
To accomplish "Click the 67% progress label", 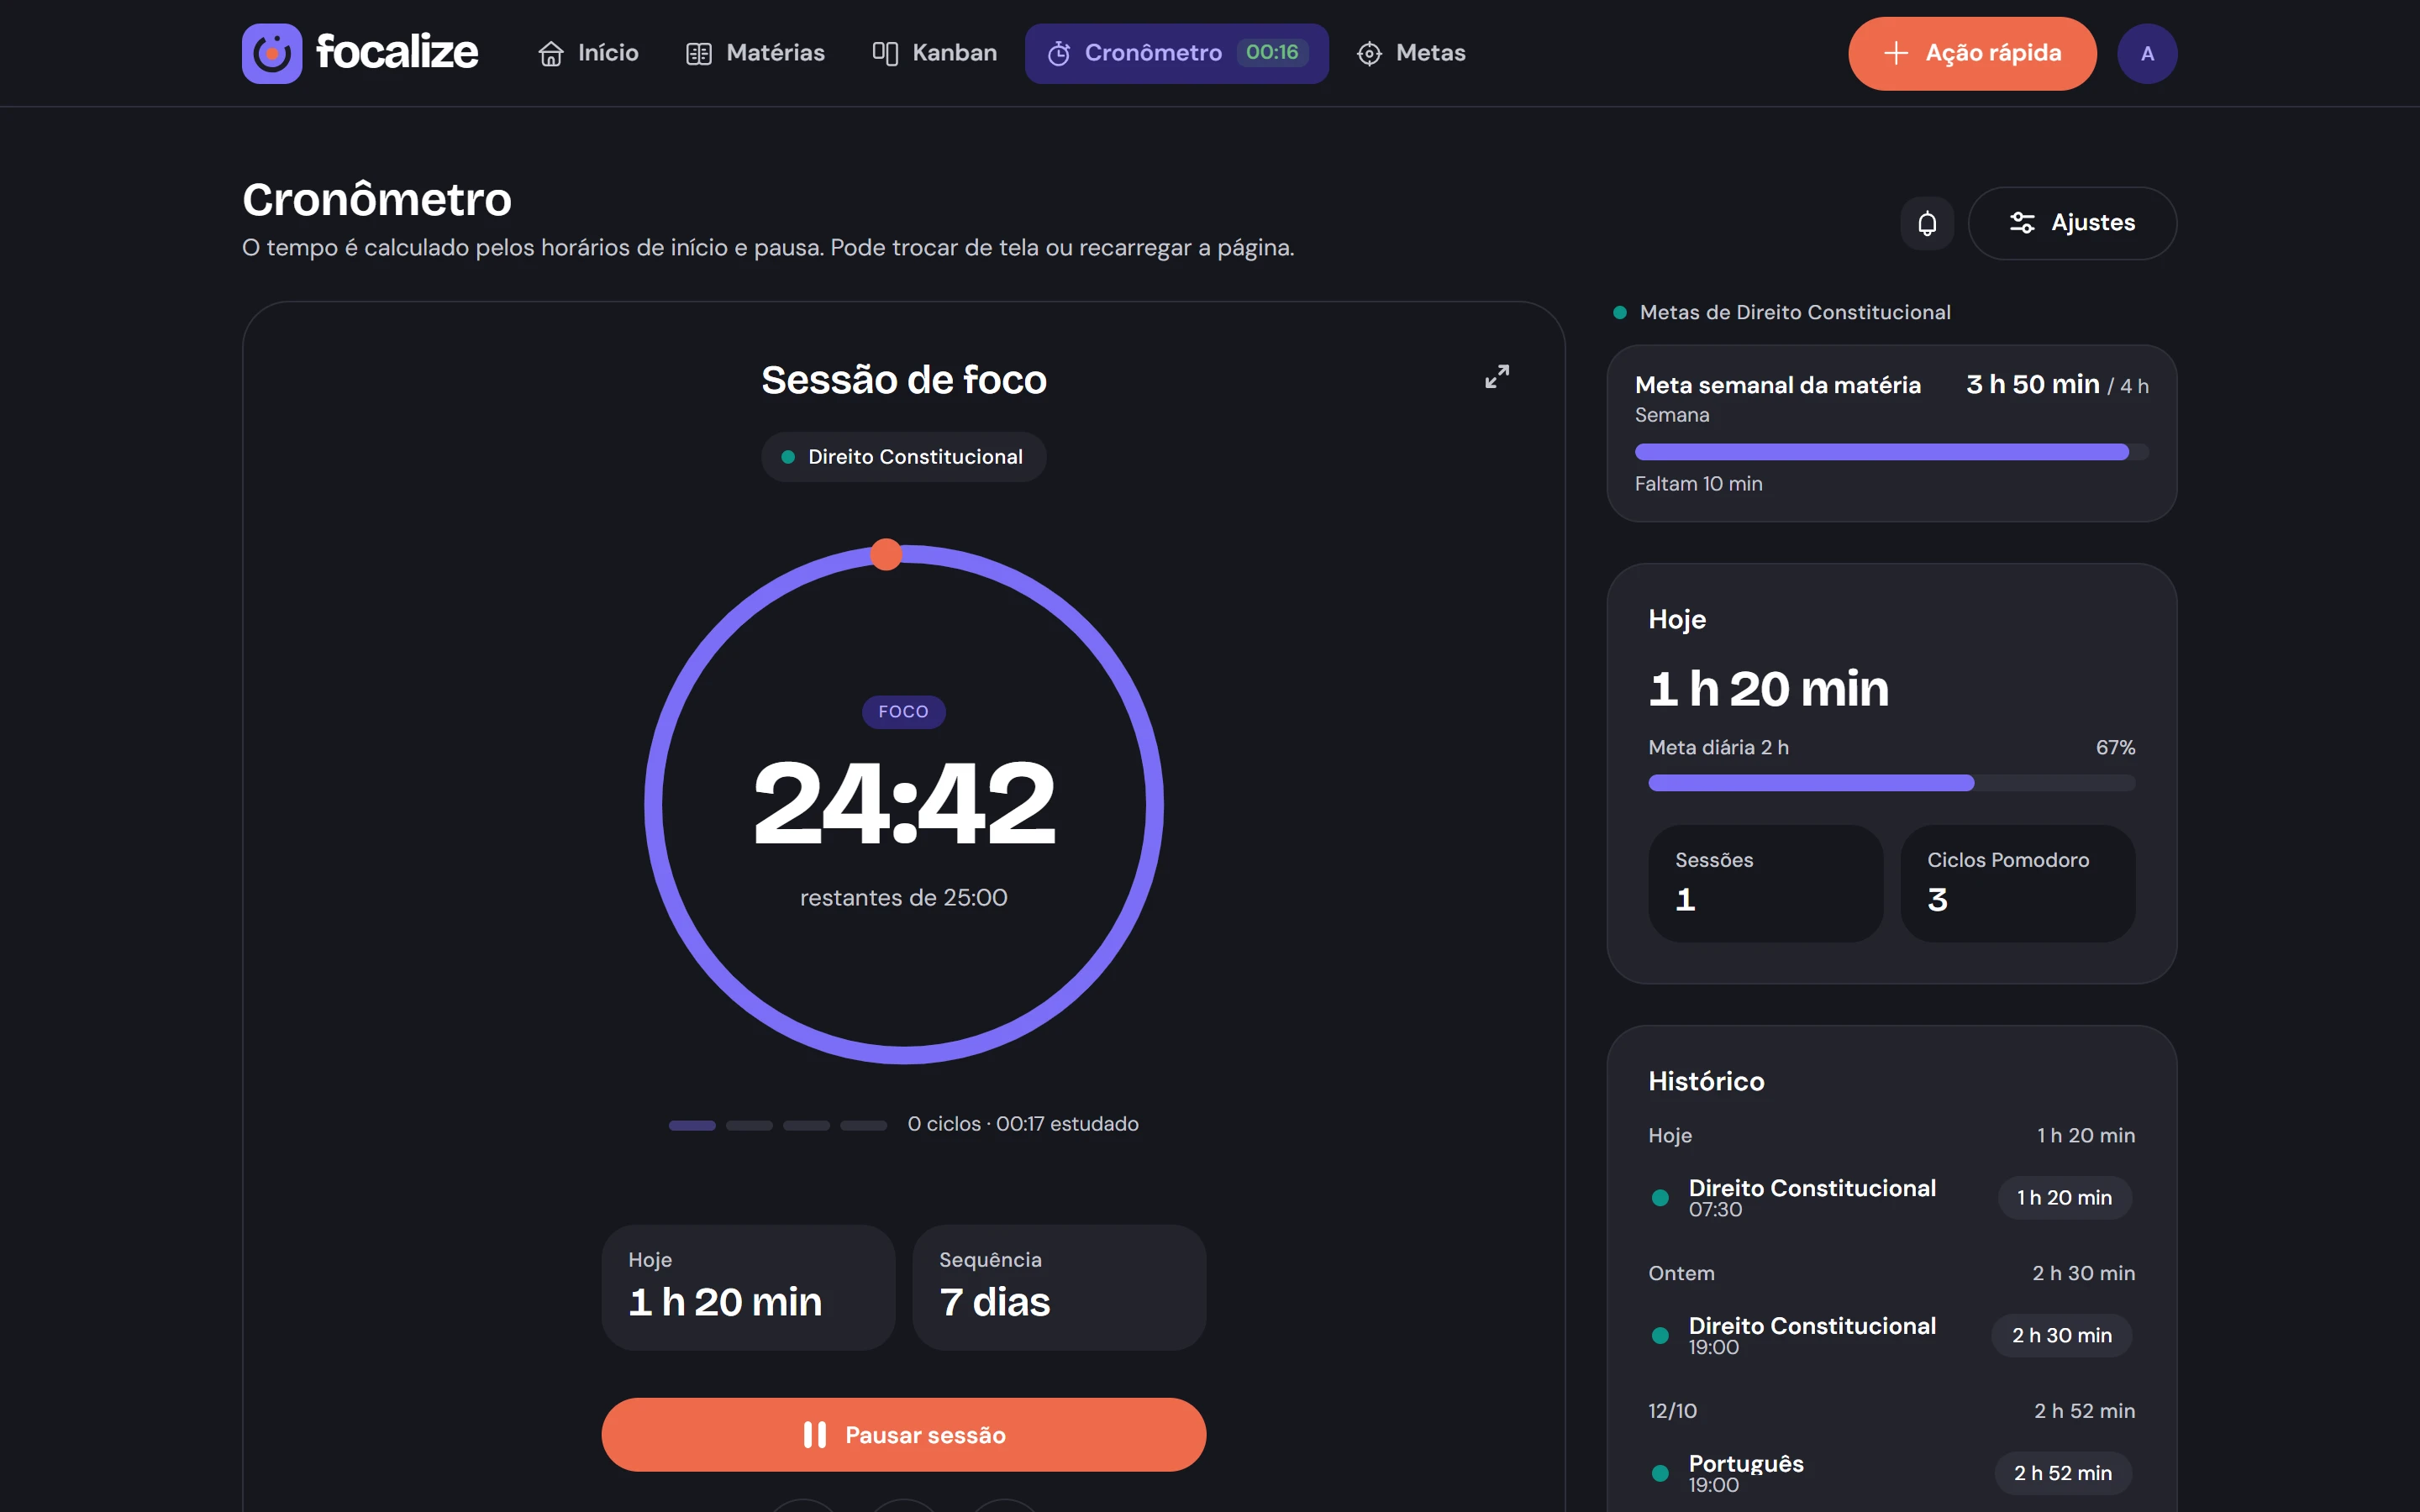I will coord(2114,747).
